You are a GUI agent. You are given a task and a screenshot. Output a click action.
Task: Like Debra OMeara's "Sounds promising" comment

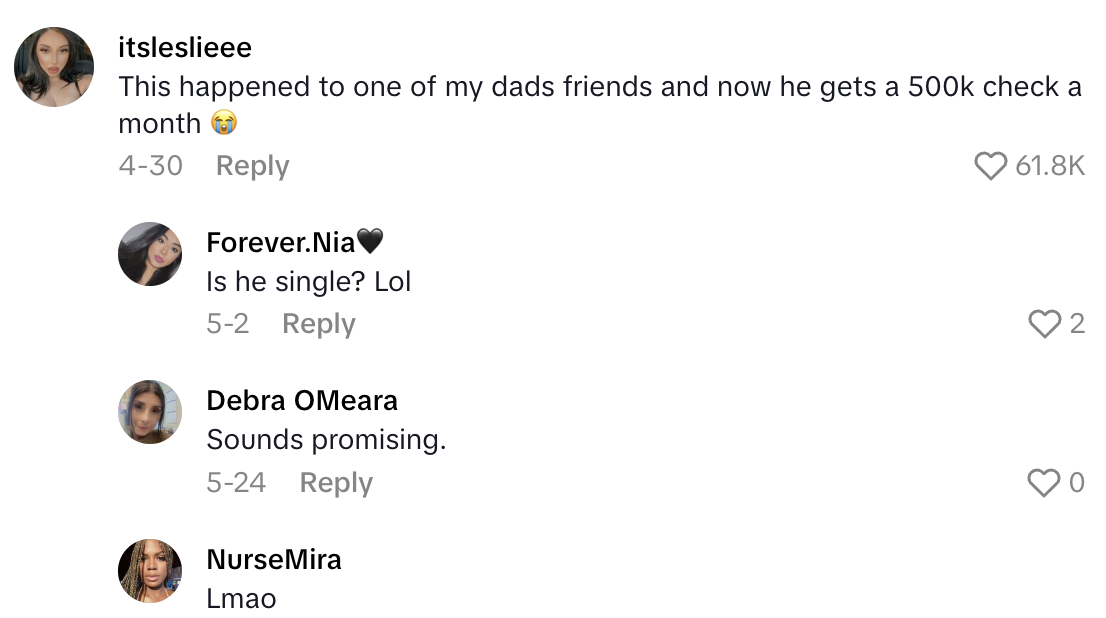pos(1044,483)
